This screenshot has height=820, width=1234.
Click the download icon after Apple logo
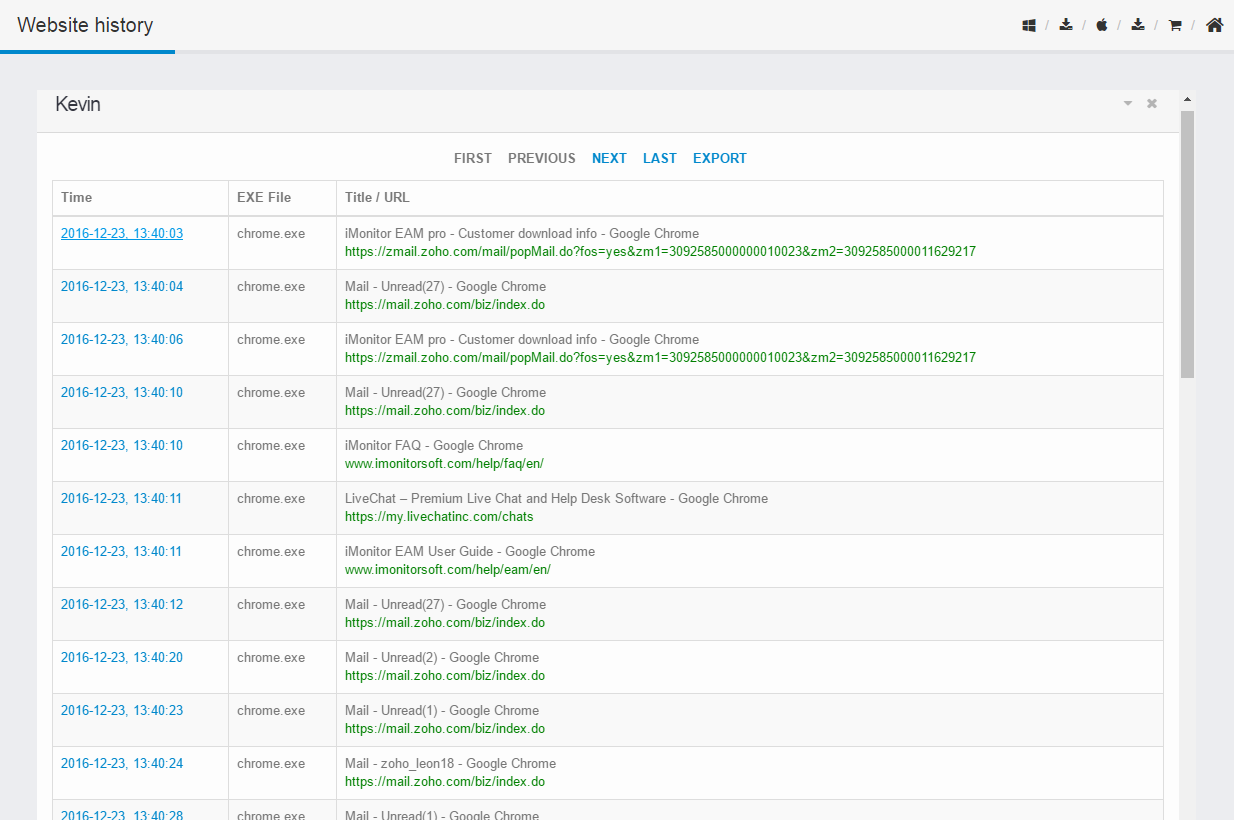point(1138,25)
